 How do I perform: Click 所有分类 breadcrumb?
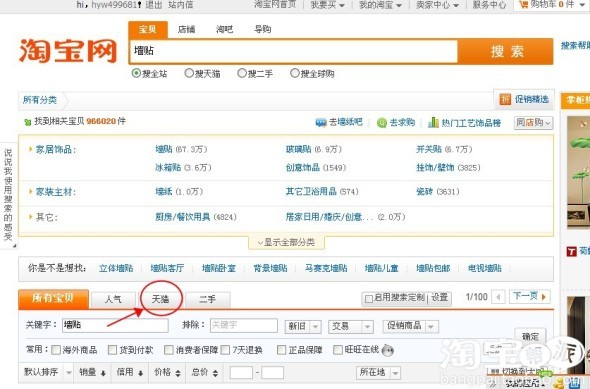[x=40, y=100]
